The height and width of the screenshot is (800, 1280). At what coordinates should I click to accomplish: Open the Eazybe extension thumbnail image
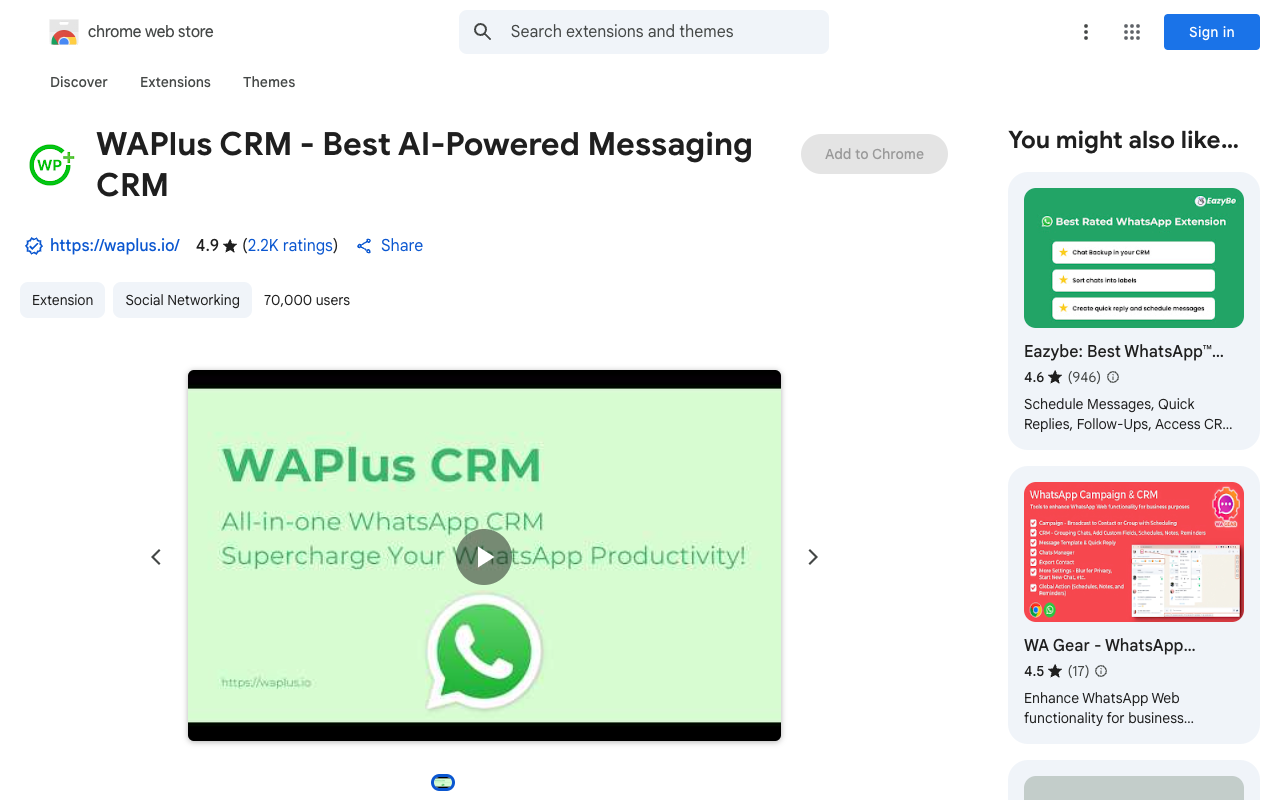coord(1134,258)
